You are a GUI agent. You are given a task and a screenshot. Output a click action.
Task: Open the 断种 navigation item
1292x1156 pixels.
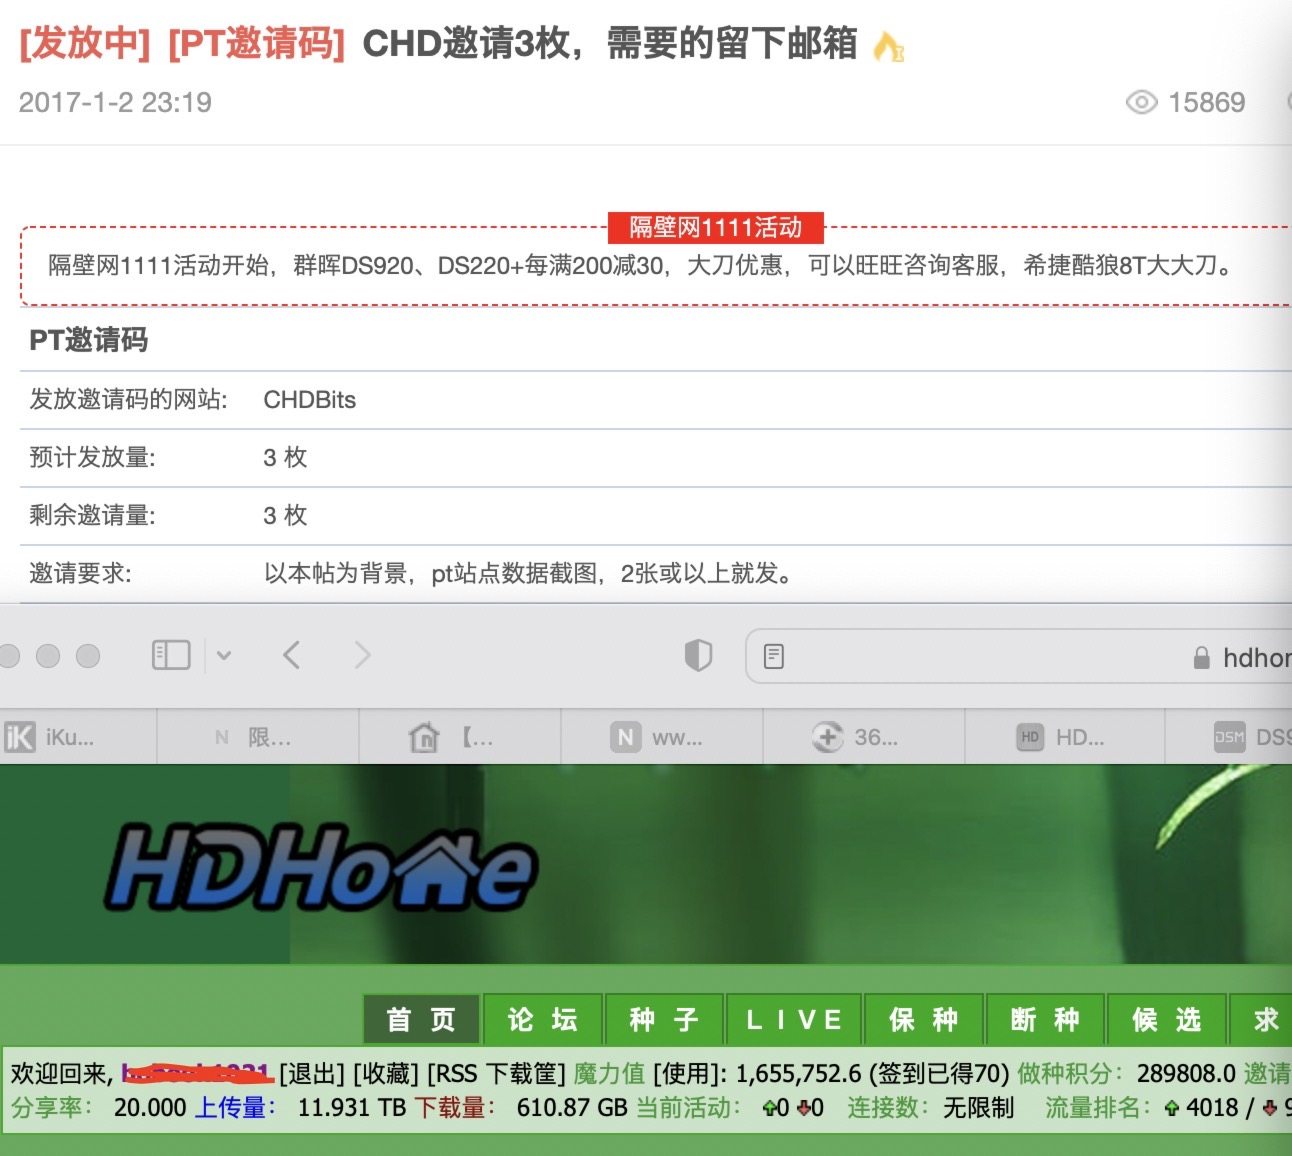[1045, 1019]
